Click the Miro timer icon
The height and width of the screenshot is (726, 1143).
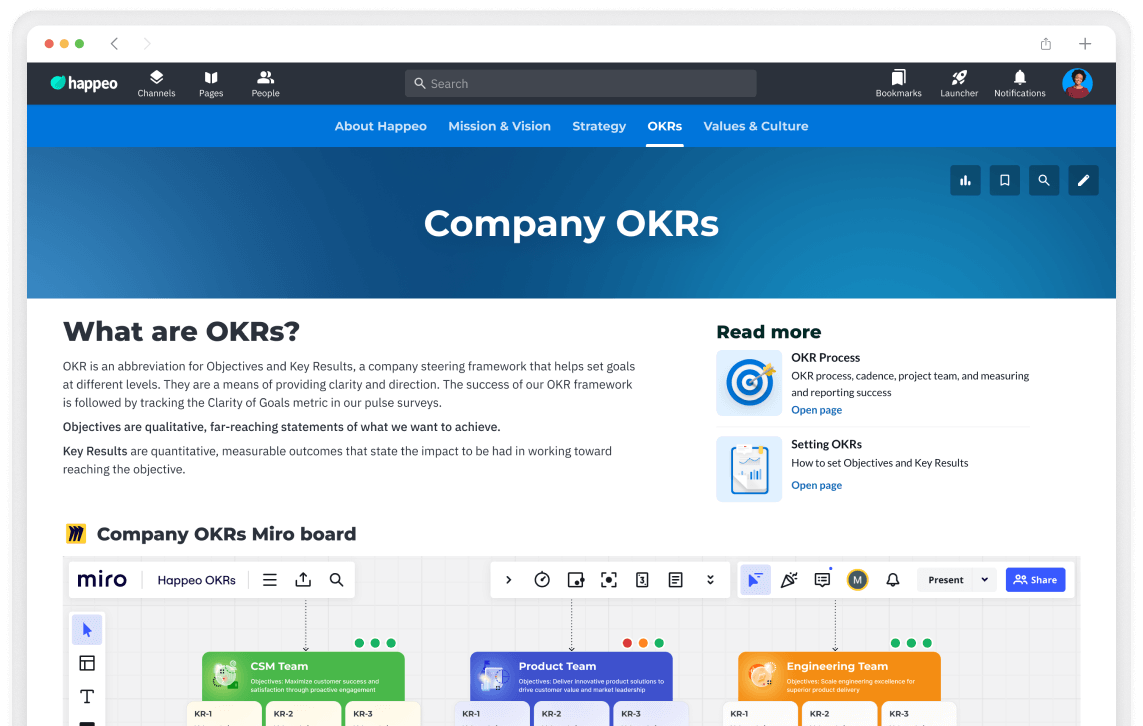click(542, 580)
